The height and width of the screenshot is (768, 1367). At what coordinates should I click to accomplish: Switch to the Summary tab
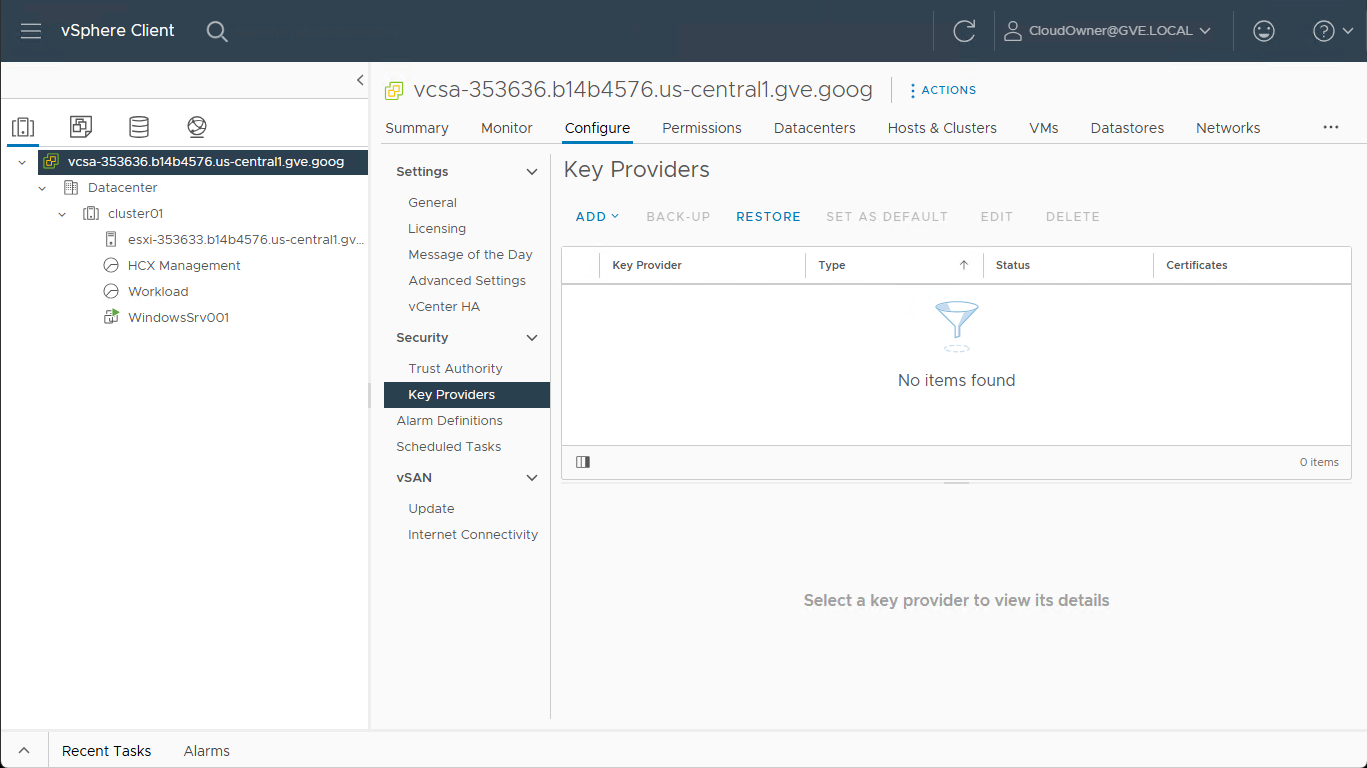click(x=417, y=128)
